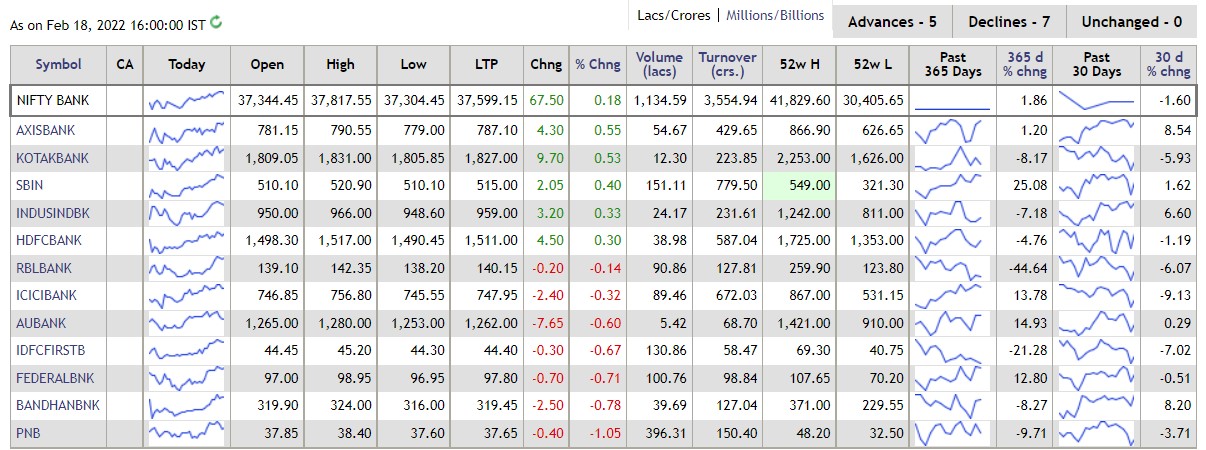This screenshot has width=1206, height=450.
Task: Select SBIN highlighted 52w high 549.00
Action: pyautogui.click(x=810, y=185)
